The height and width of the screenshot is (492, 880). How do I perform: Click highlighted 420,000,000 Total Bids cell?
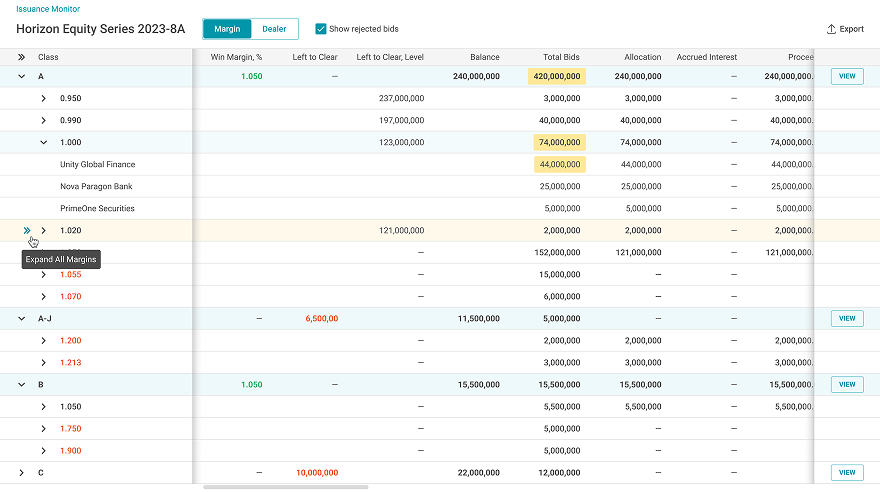point(557,76)
